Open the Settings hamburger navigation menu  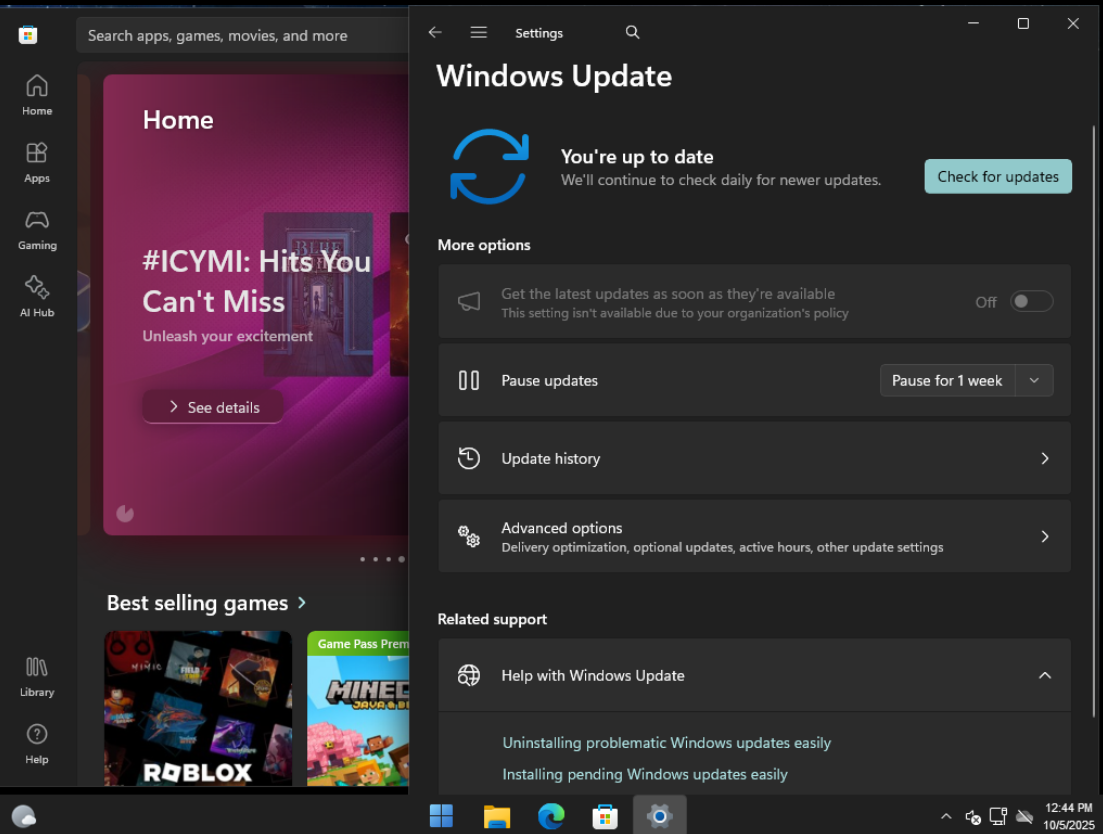coord(479,33)
